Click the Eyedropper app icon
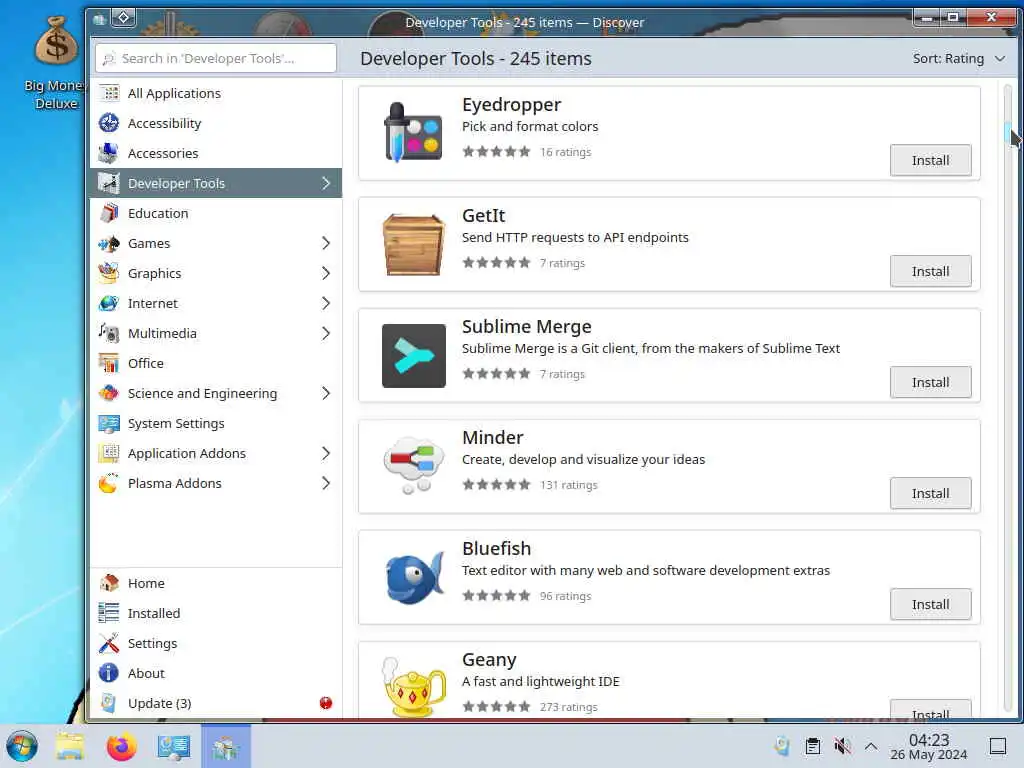 click(x=413, y=133)
